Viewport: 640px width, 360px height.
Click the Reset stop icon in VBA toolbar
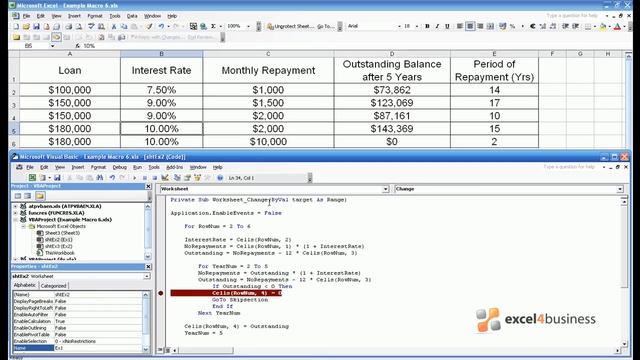pos(154,178)
